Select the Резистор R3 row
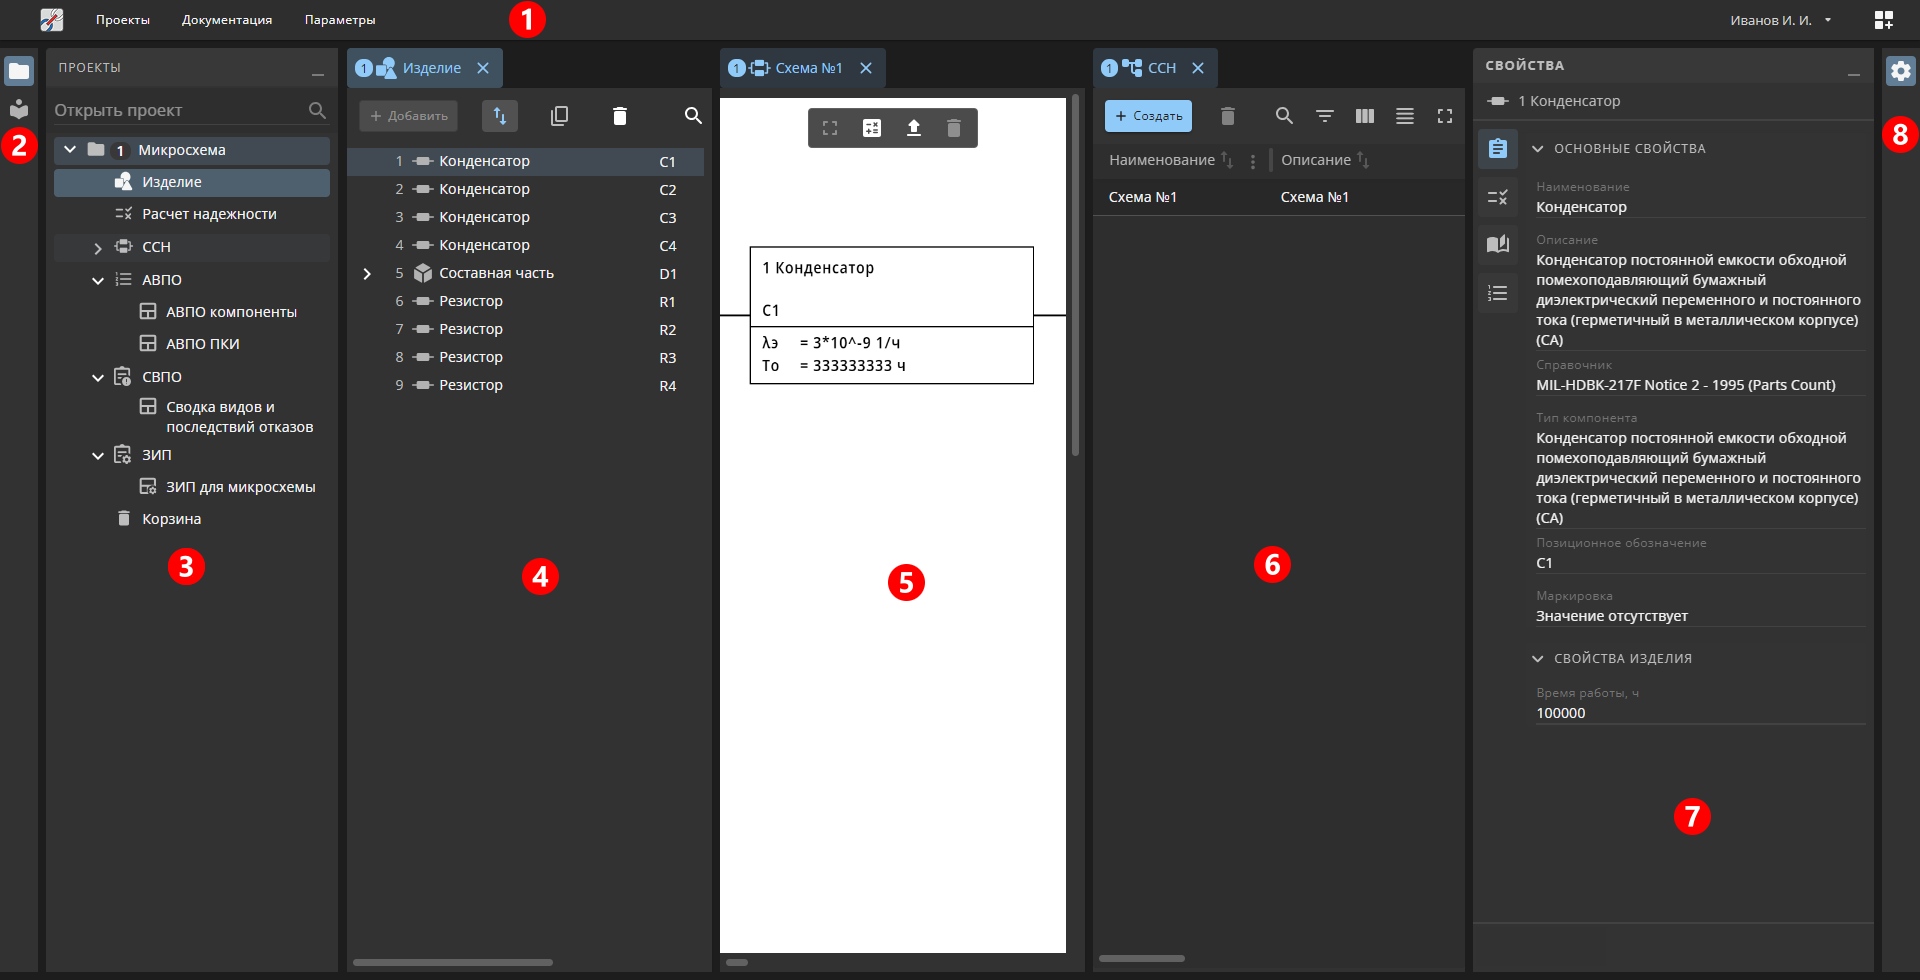Image resolution: width=1920 pixels, height=980 pixels. pyautogui.click(x=525, y=357)
